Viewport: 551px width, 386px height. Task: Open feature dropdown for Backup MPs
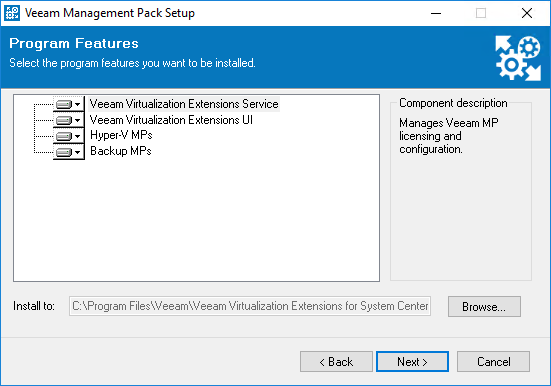(69, 152)
